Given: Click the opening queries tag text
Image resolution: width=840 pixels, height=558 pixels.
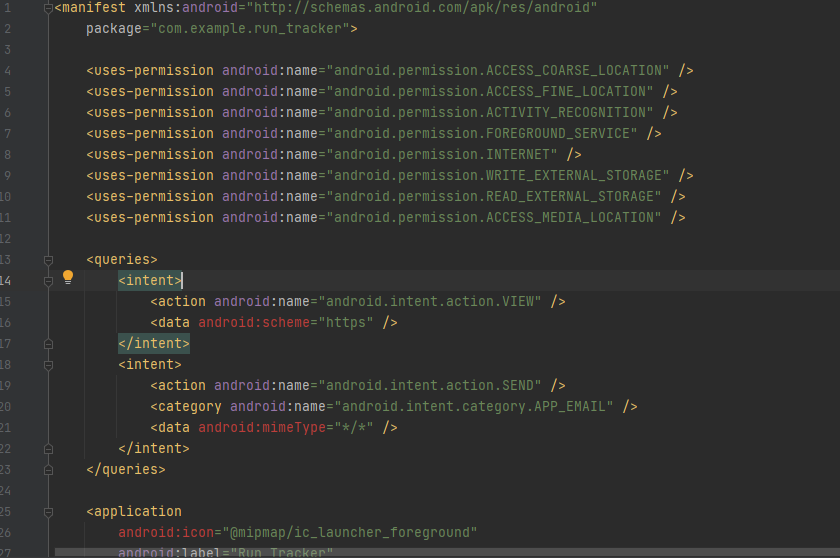Looking at the screenshot, I should tap(122, 260).
